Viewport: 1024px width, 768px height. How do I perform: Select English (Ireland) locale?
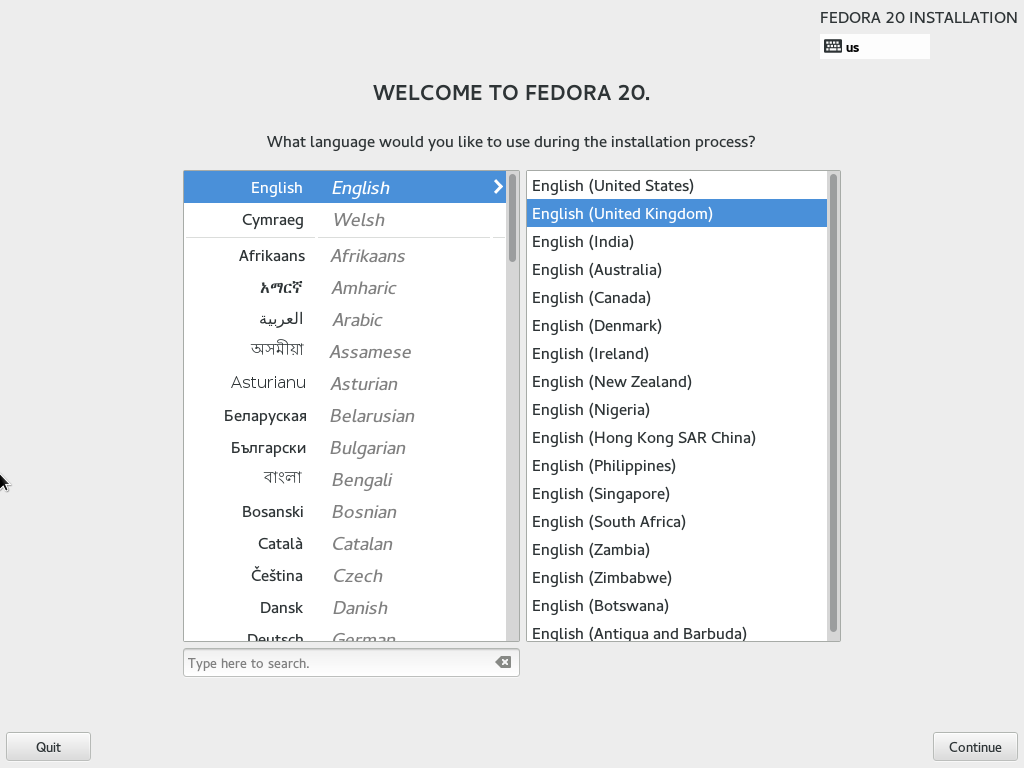point(677,354)
